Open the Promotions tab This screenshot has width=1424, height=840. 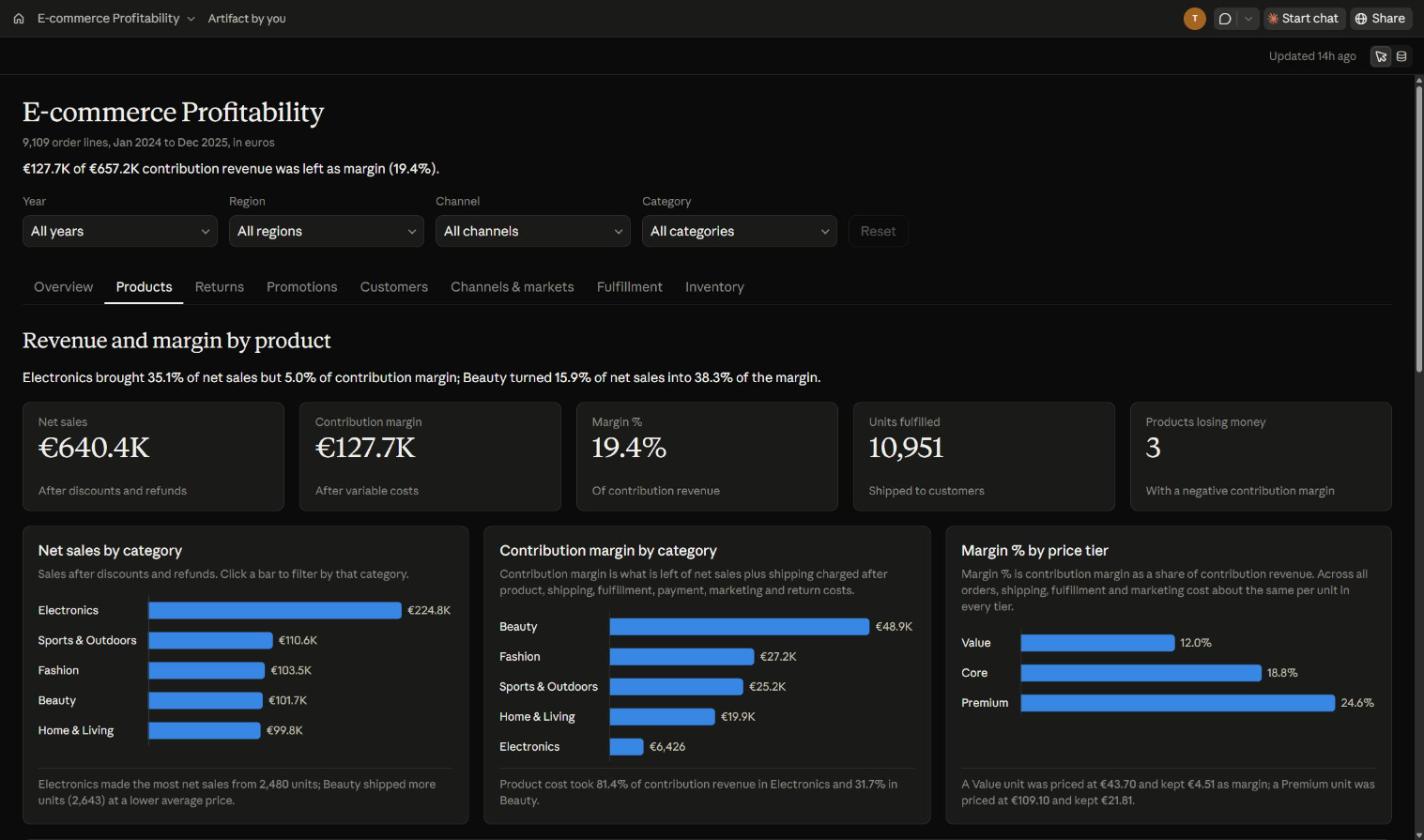302,287
